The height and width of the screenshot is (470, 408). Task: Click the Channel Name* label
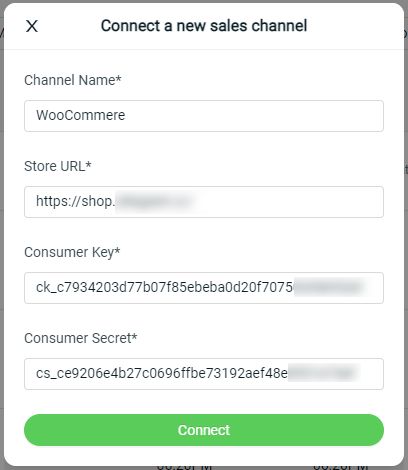[x=73, y=80]
